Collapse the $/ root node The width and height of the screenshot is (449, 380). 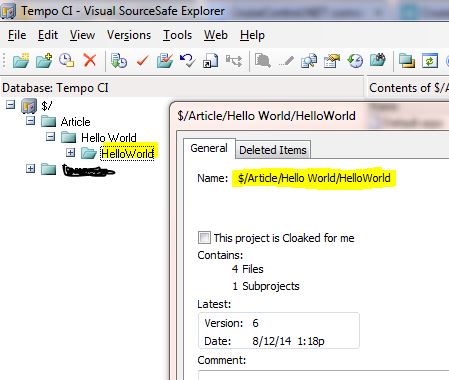pyautogui.click(x=10, y=105)
